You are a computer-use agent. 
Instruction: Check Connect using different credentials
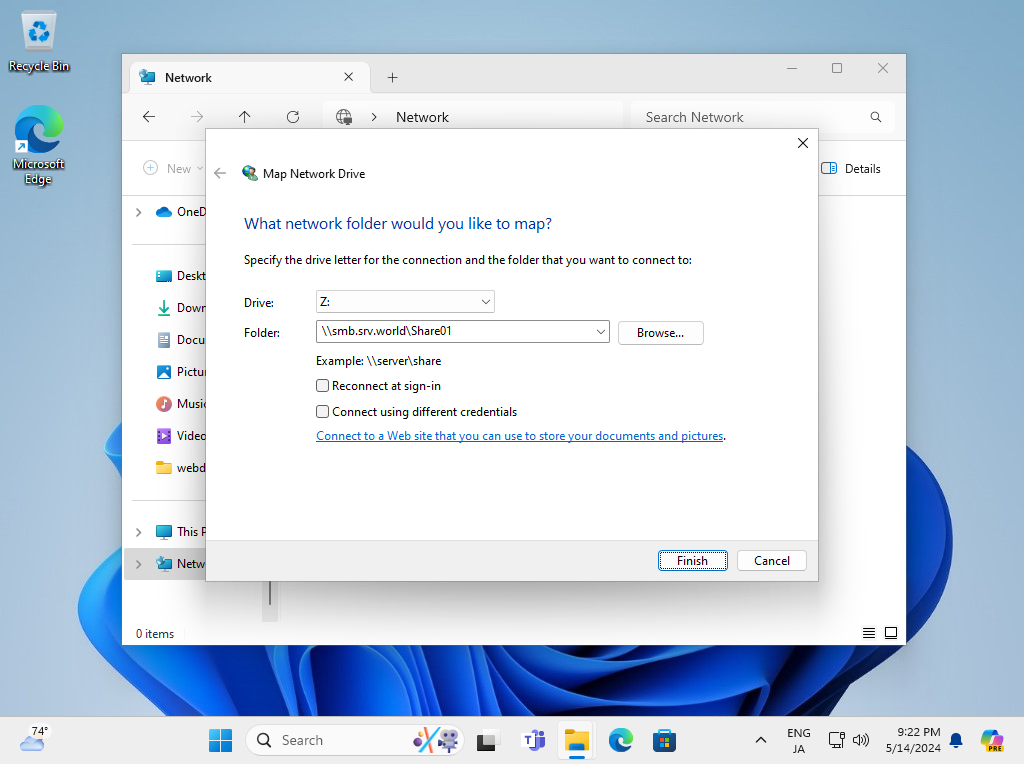(323, 412)
